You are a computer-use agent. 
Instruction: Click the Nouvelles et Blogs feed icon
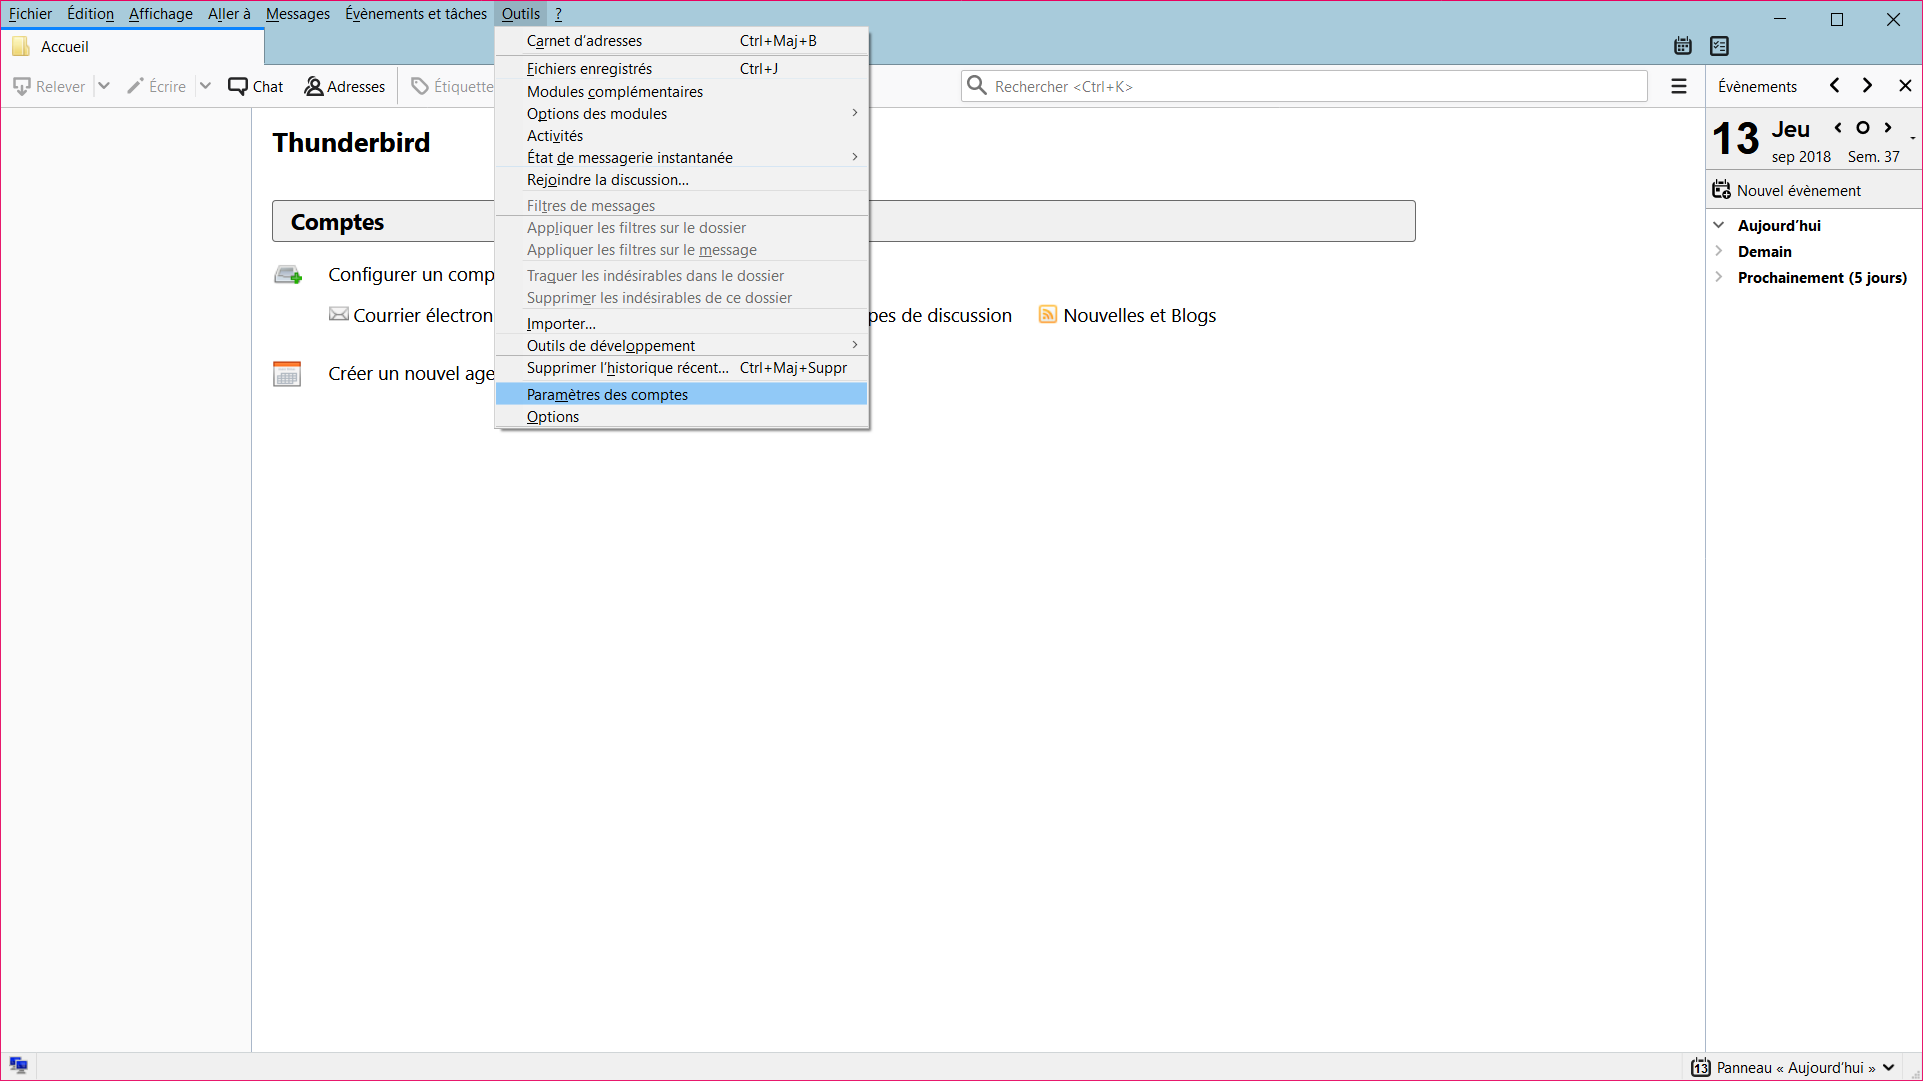click(x=1048, y=315)
